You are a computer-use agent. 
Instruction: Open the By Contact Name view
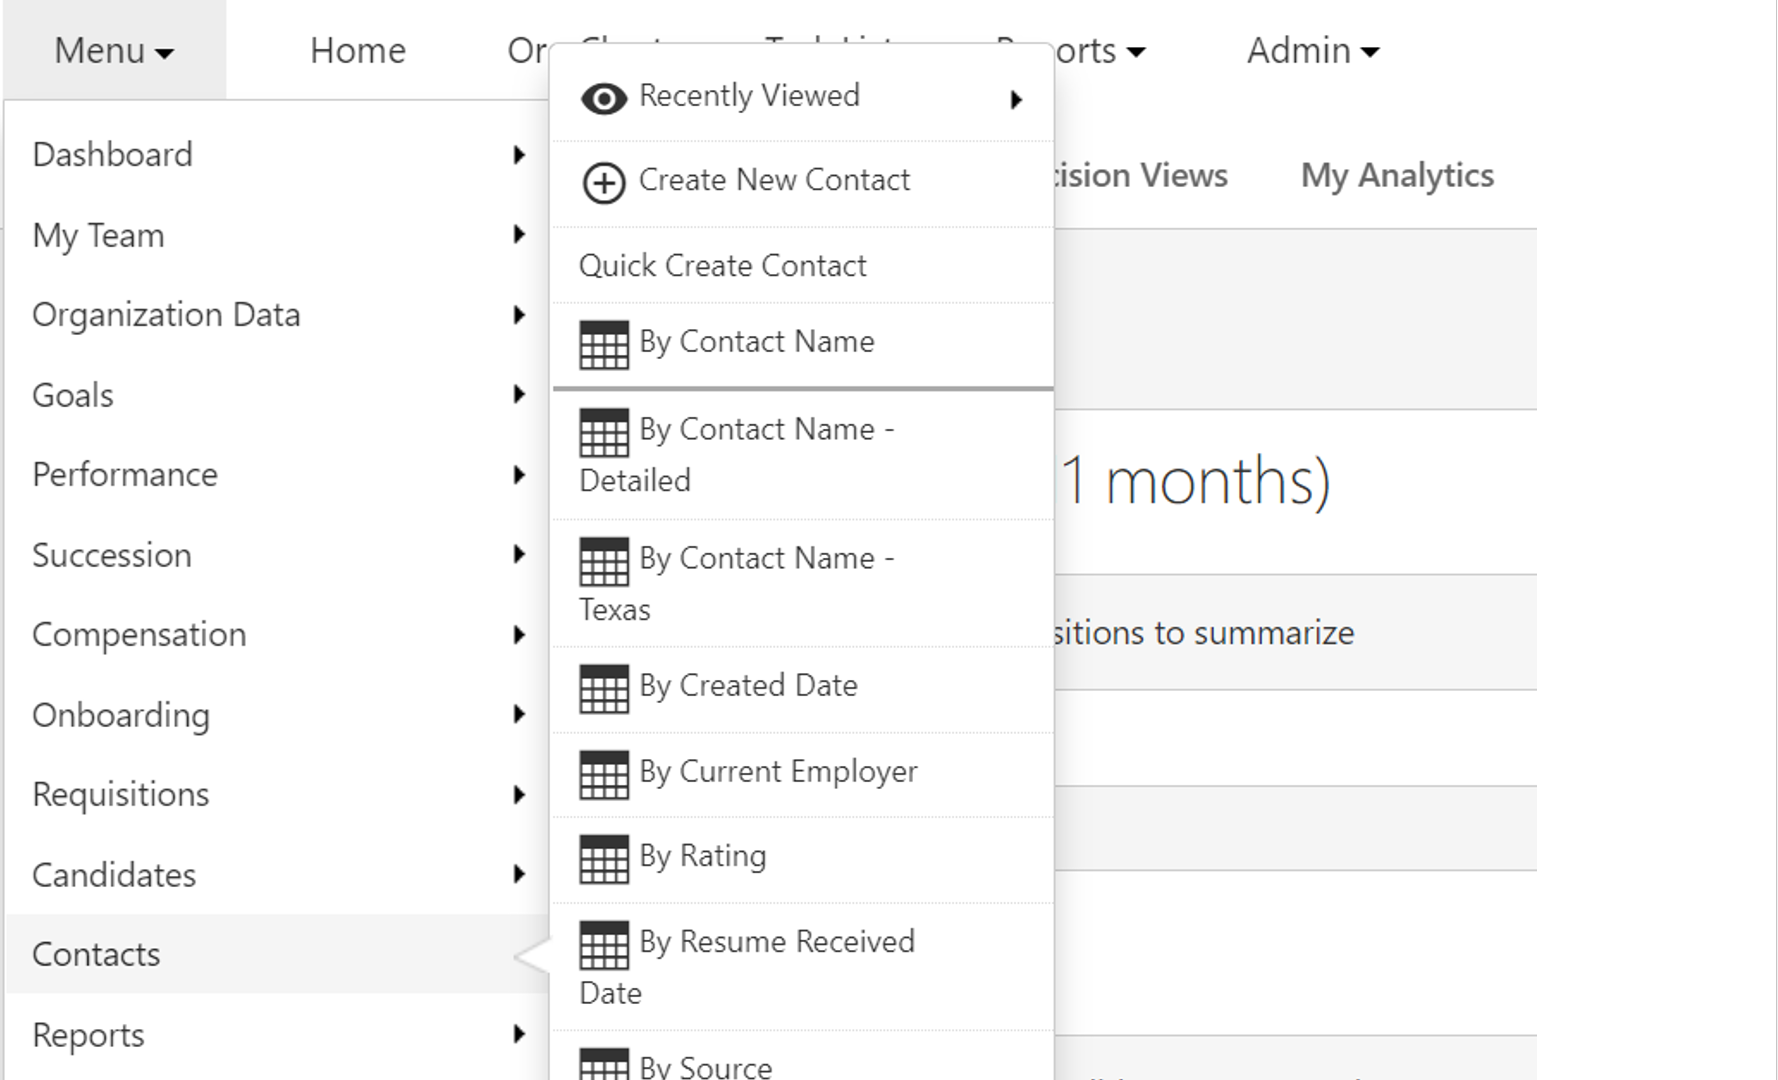click(803, 344)
